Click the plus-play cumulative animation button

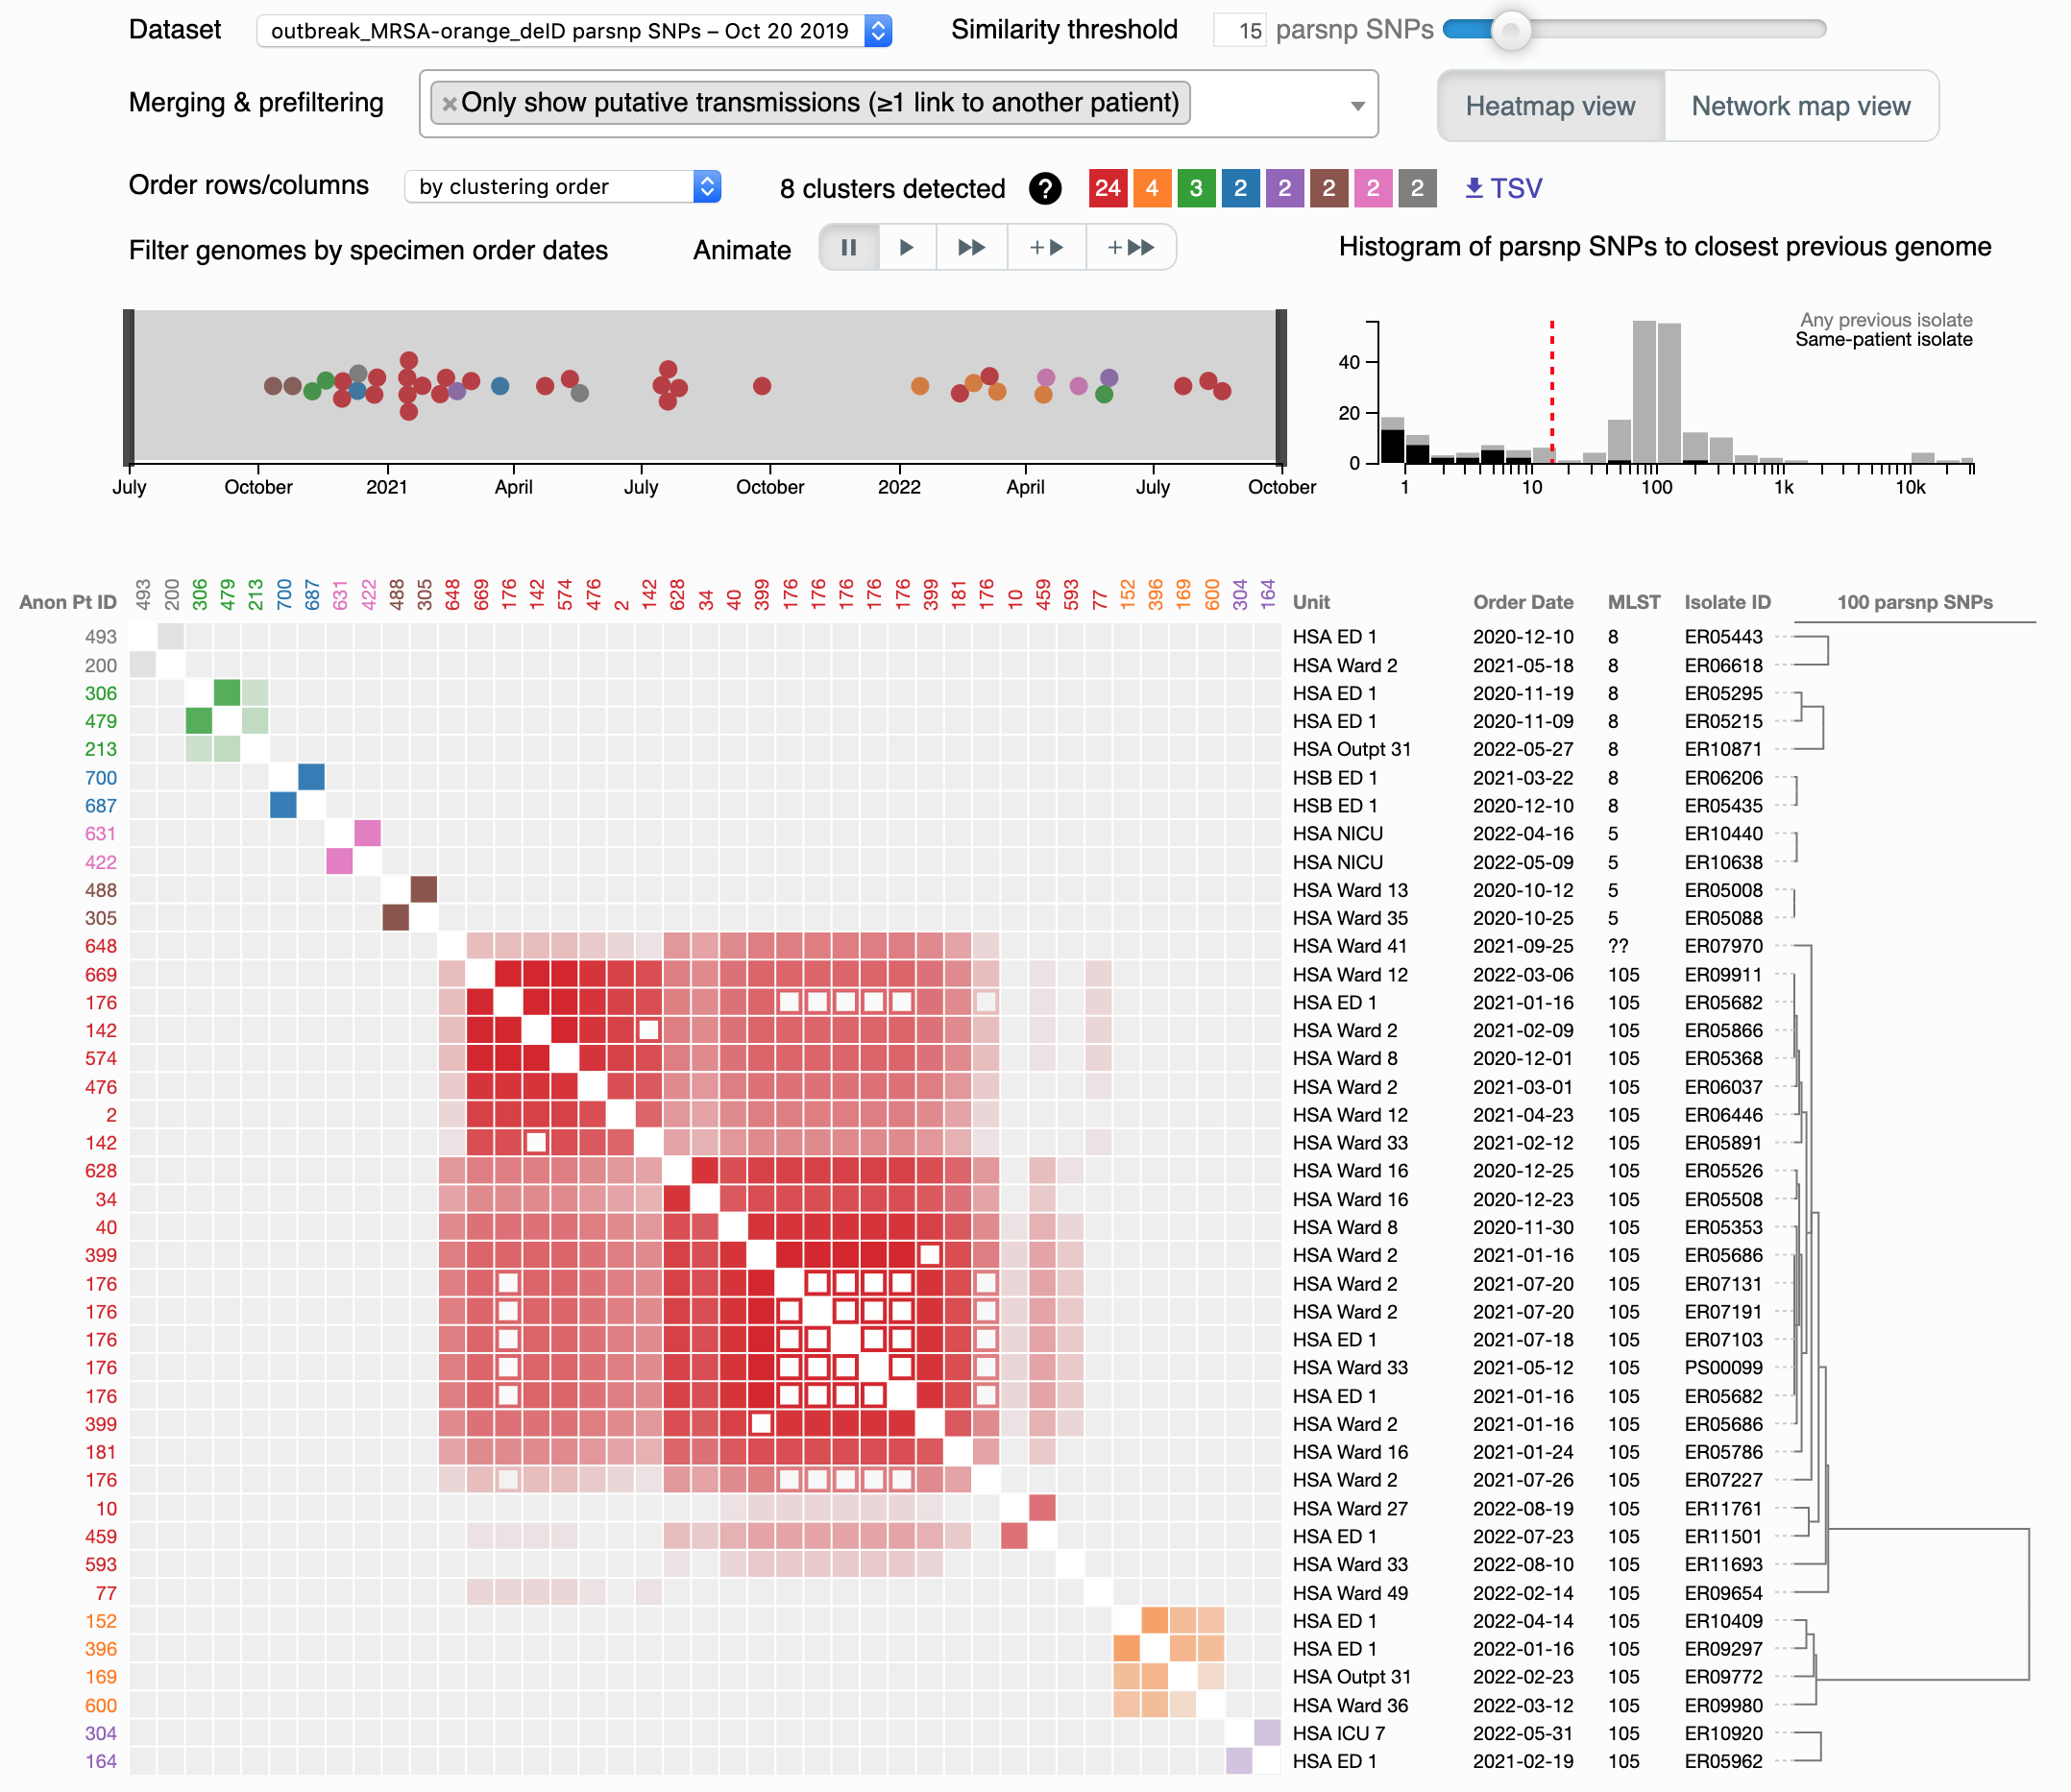tap(1046, 247)
